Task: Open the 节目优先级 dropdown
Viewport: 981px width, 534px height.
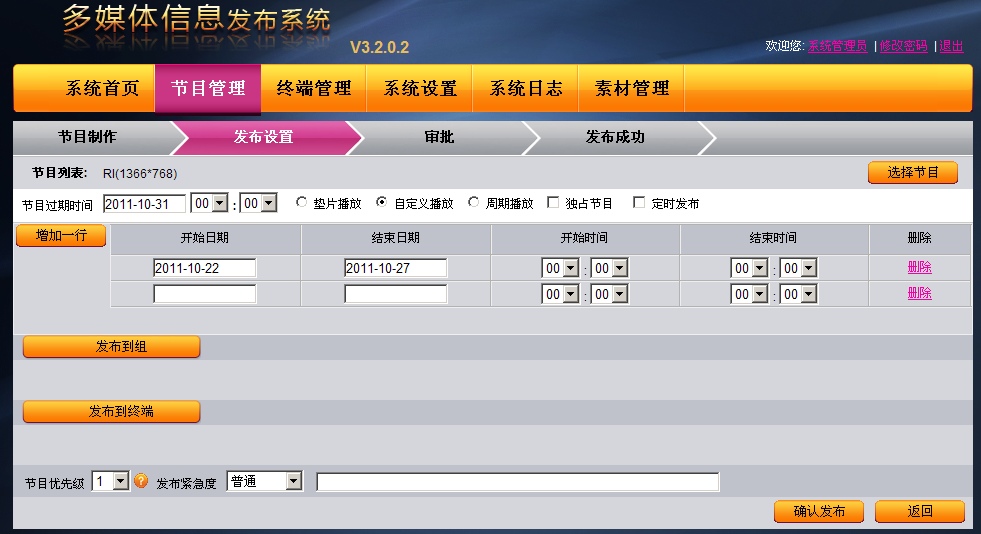Action: coord(111,482)
